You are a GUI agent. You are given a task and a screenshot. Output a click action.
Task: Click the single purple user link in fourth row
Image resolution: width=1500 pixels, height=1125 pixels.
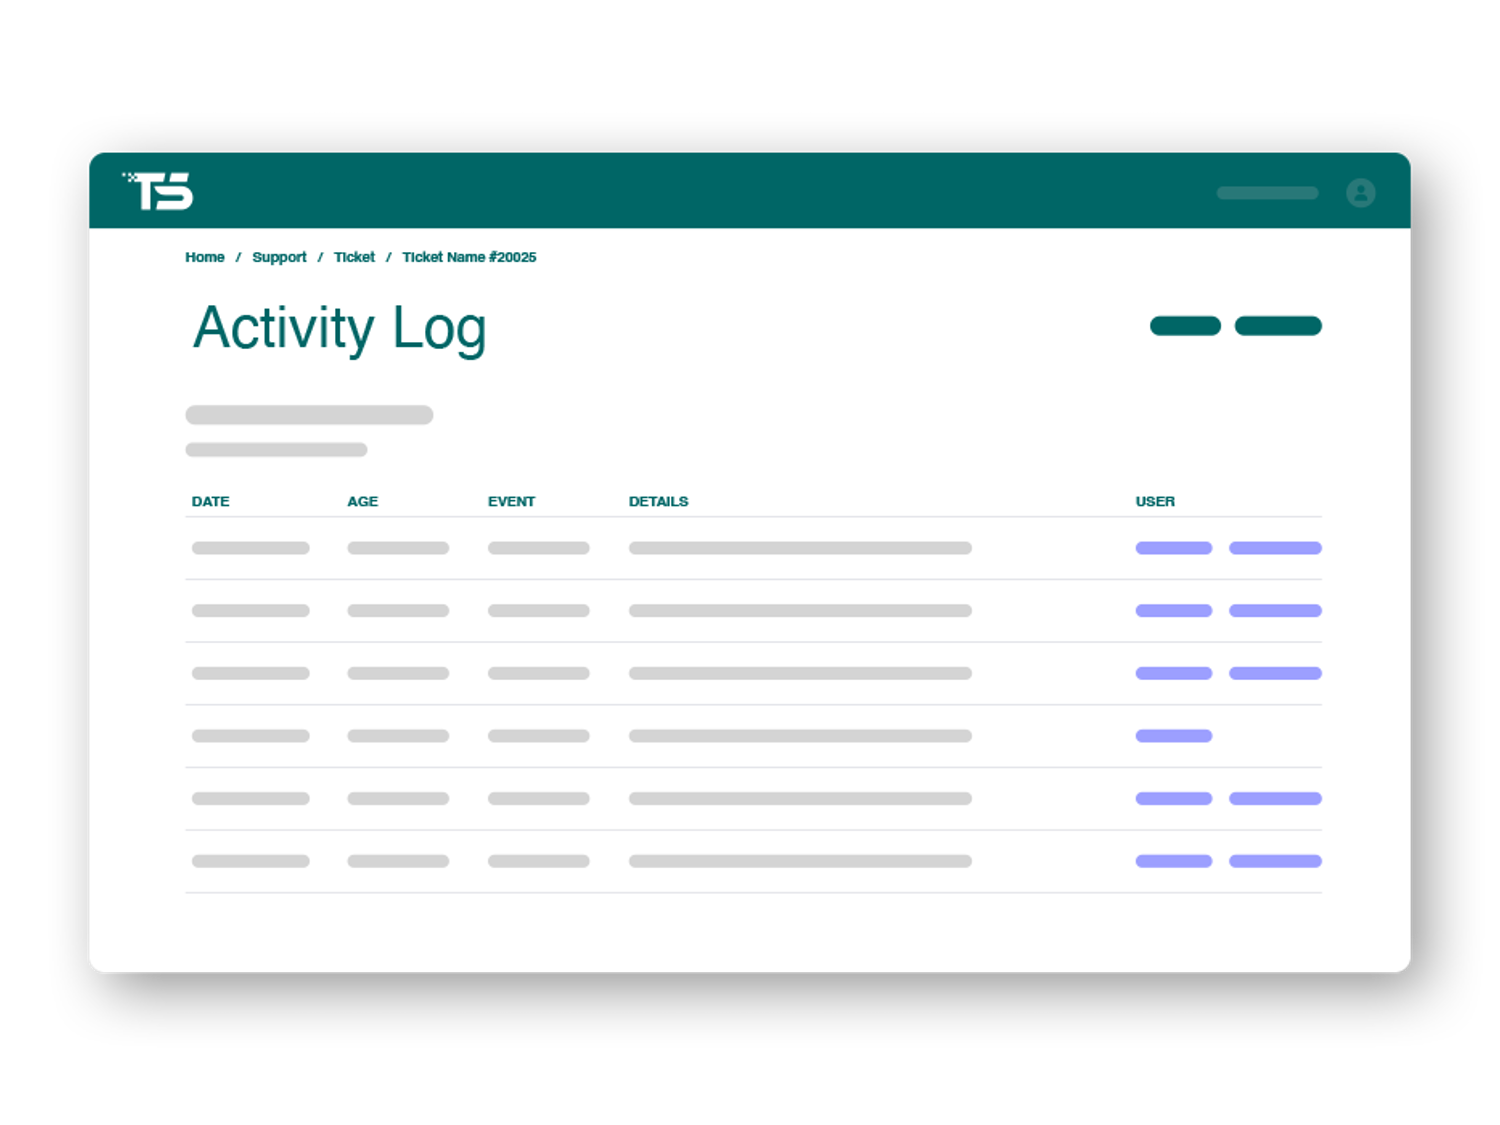click(1173, 736)
